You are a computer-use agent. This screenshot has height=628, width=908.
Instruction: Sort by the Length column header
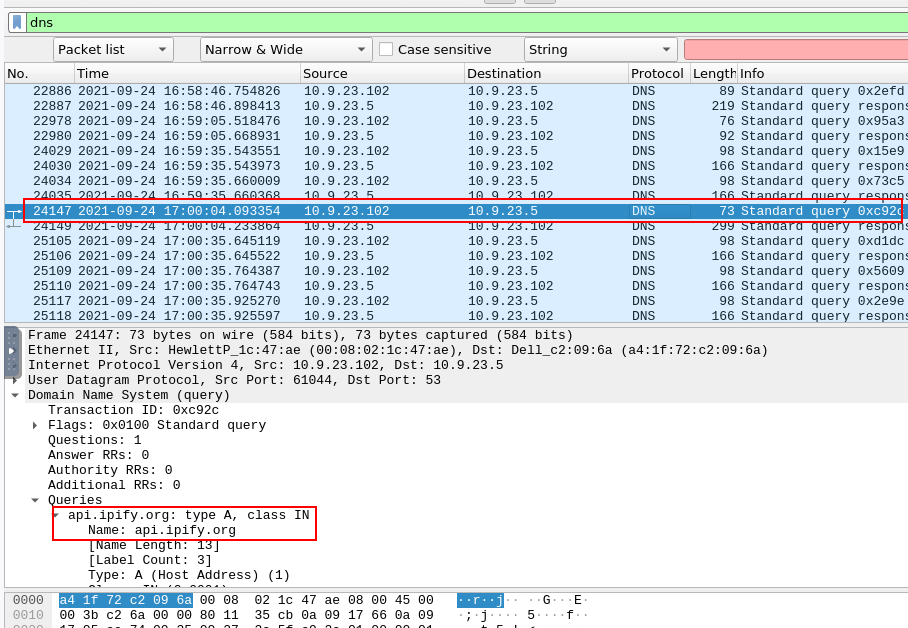click(x=713, y=74)
